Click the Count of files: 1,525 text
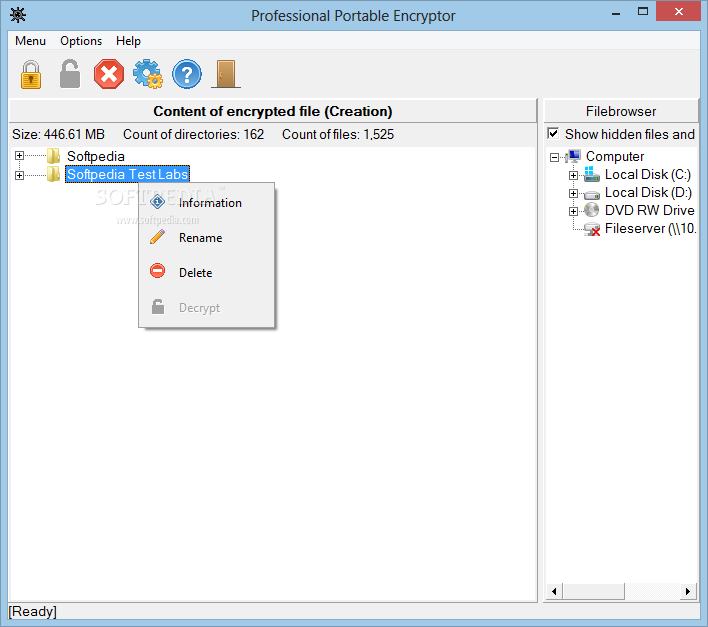The height and width of the screenshot is (627, 708). pyautogui.click(x=338, y=135)
